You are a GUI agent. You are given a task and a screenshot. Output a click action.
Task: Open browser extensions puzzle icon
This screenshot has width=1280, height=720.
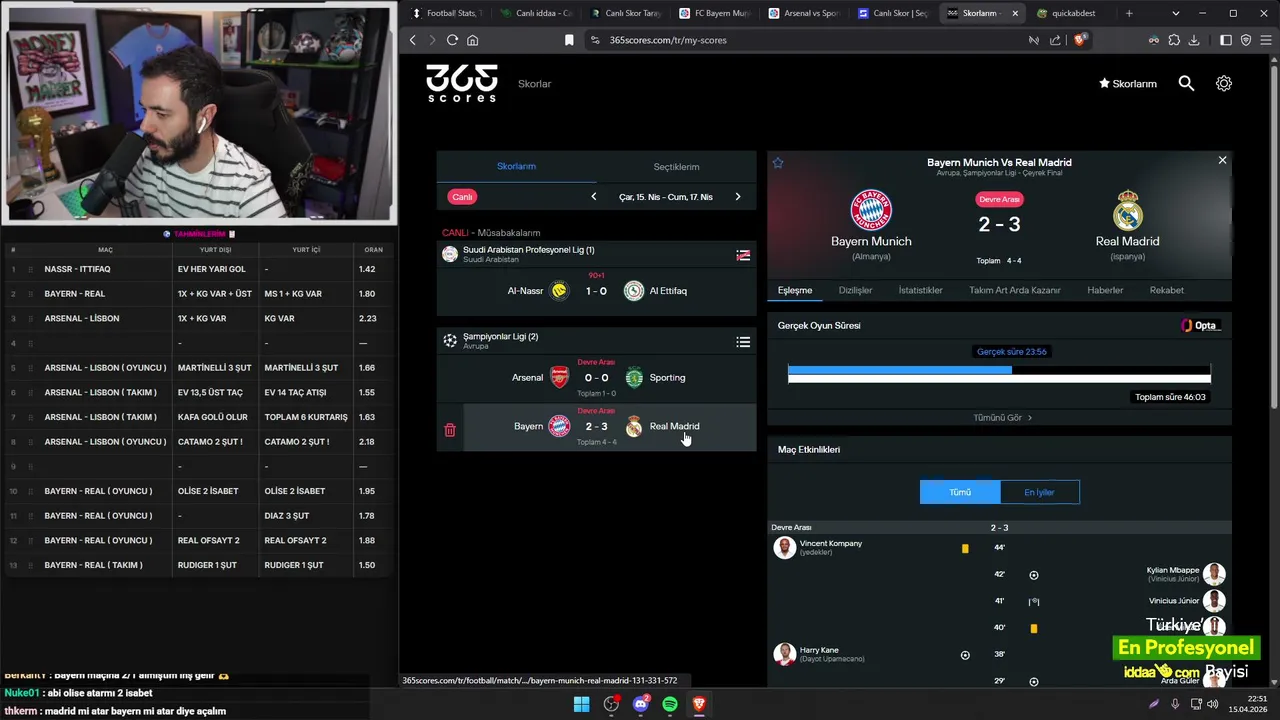coord(1174,40)
